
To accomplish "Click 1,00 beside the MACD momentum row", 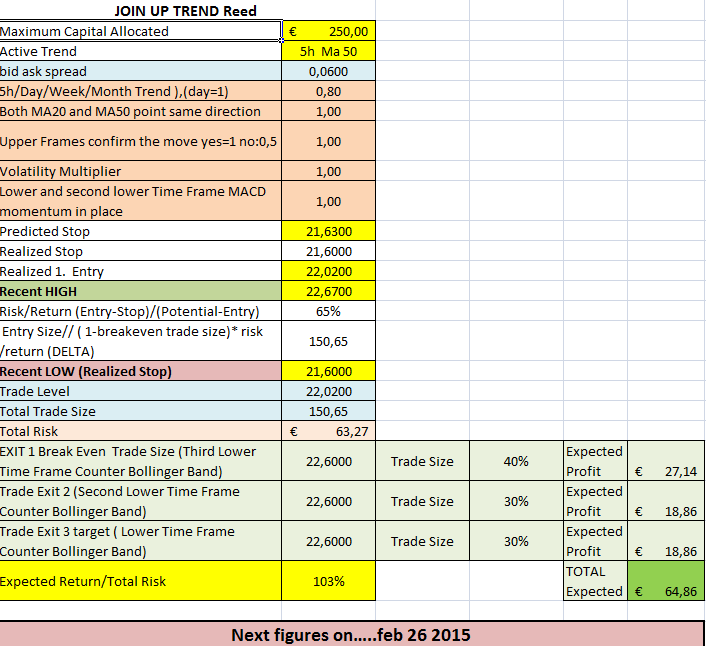I will [328, 201].
